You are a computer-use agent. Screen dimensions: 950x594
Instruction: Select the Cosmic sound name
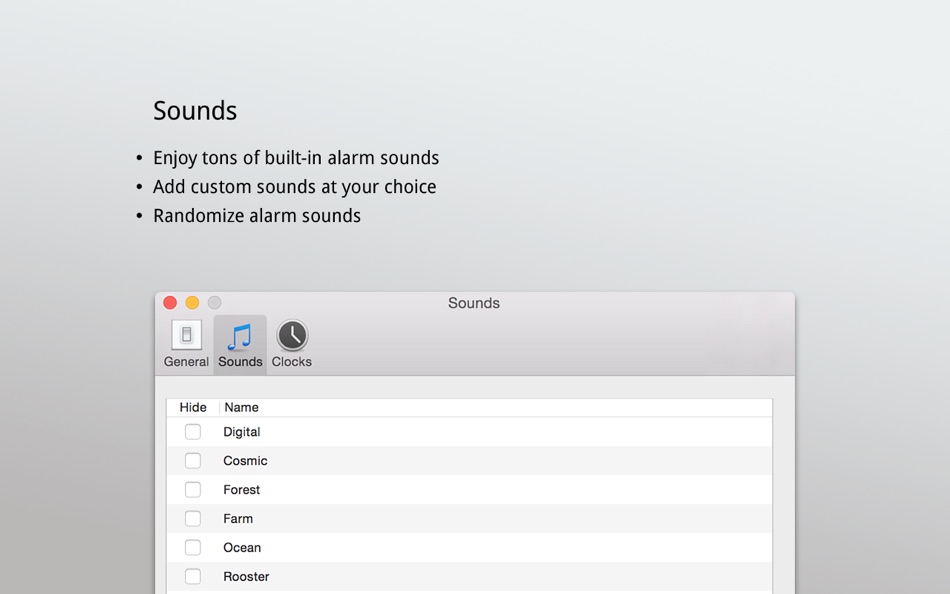(245, 461)
